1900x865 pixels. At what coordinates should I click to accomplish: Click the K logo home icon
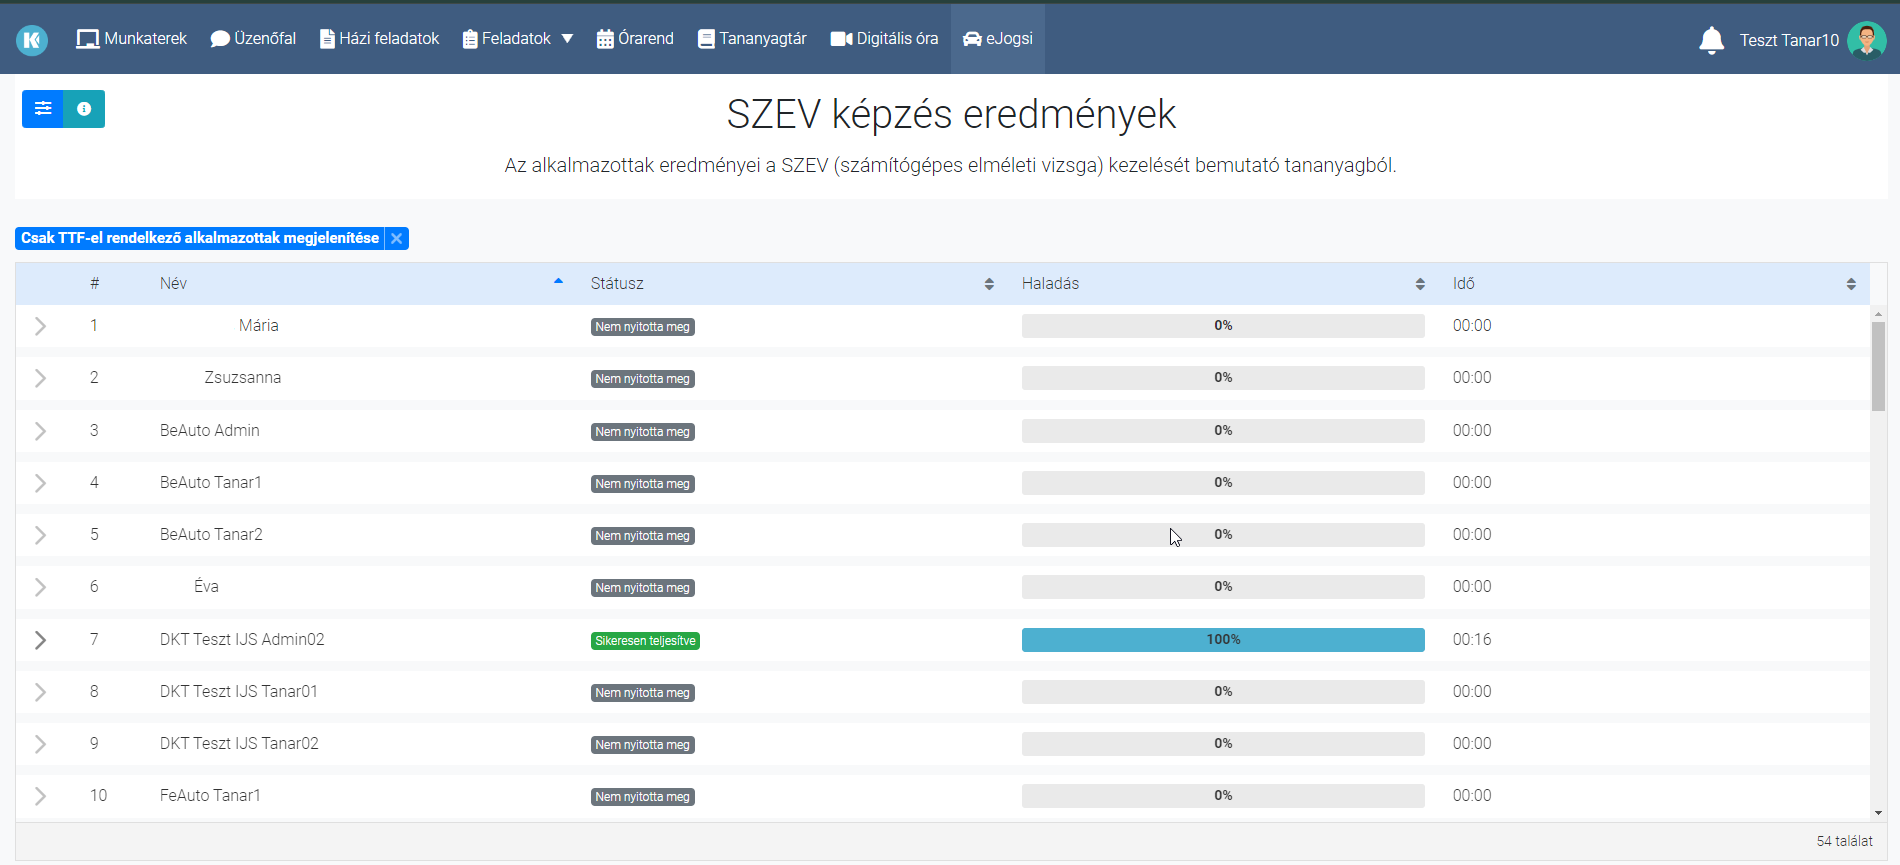[32, 39]
